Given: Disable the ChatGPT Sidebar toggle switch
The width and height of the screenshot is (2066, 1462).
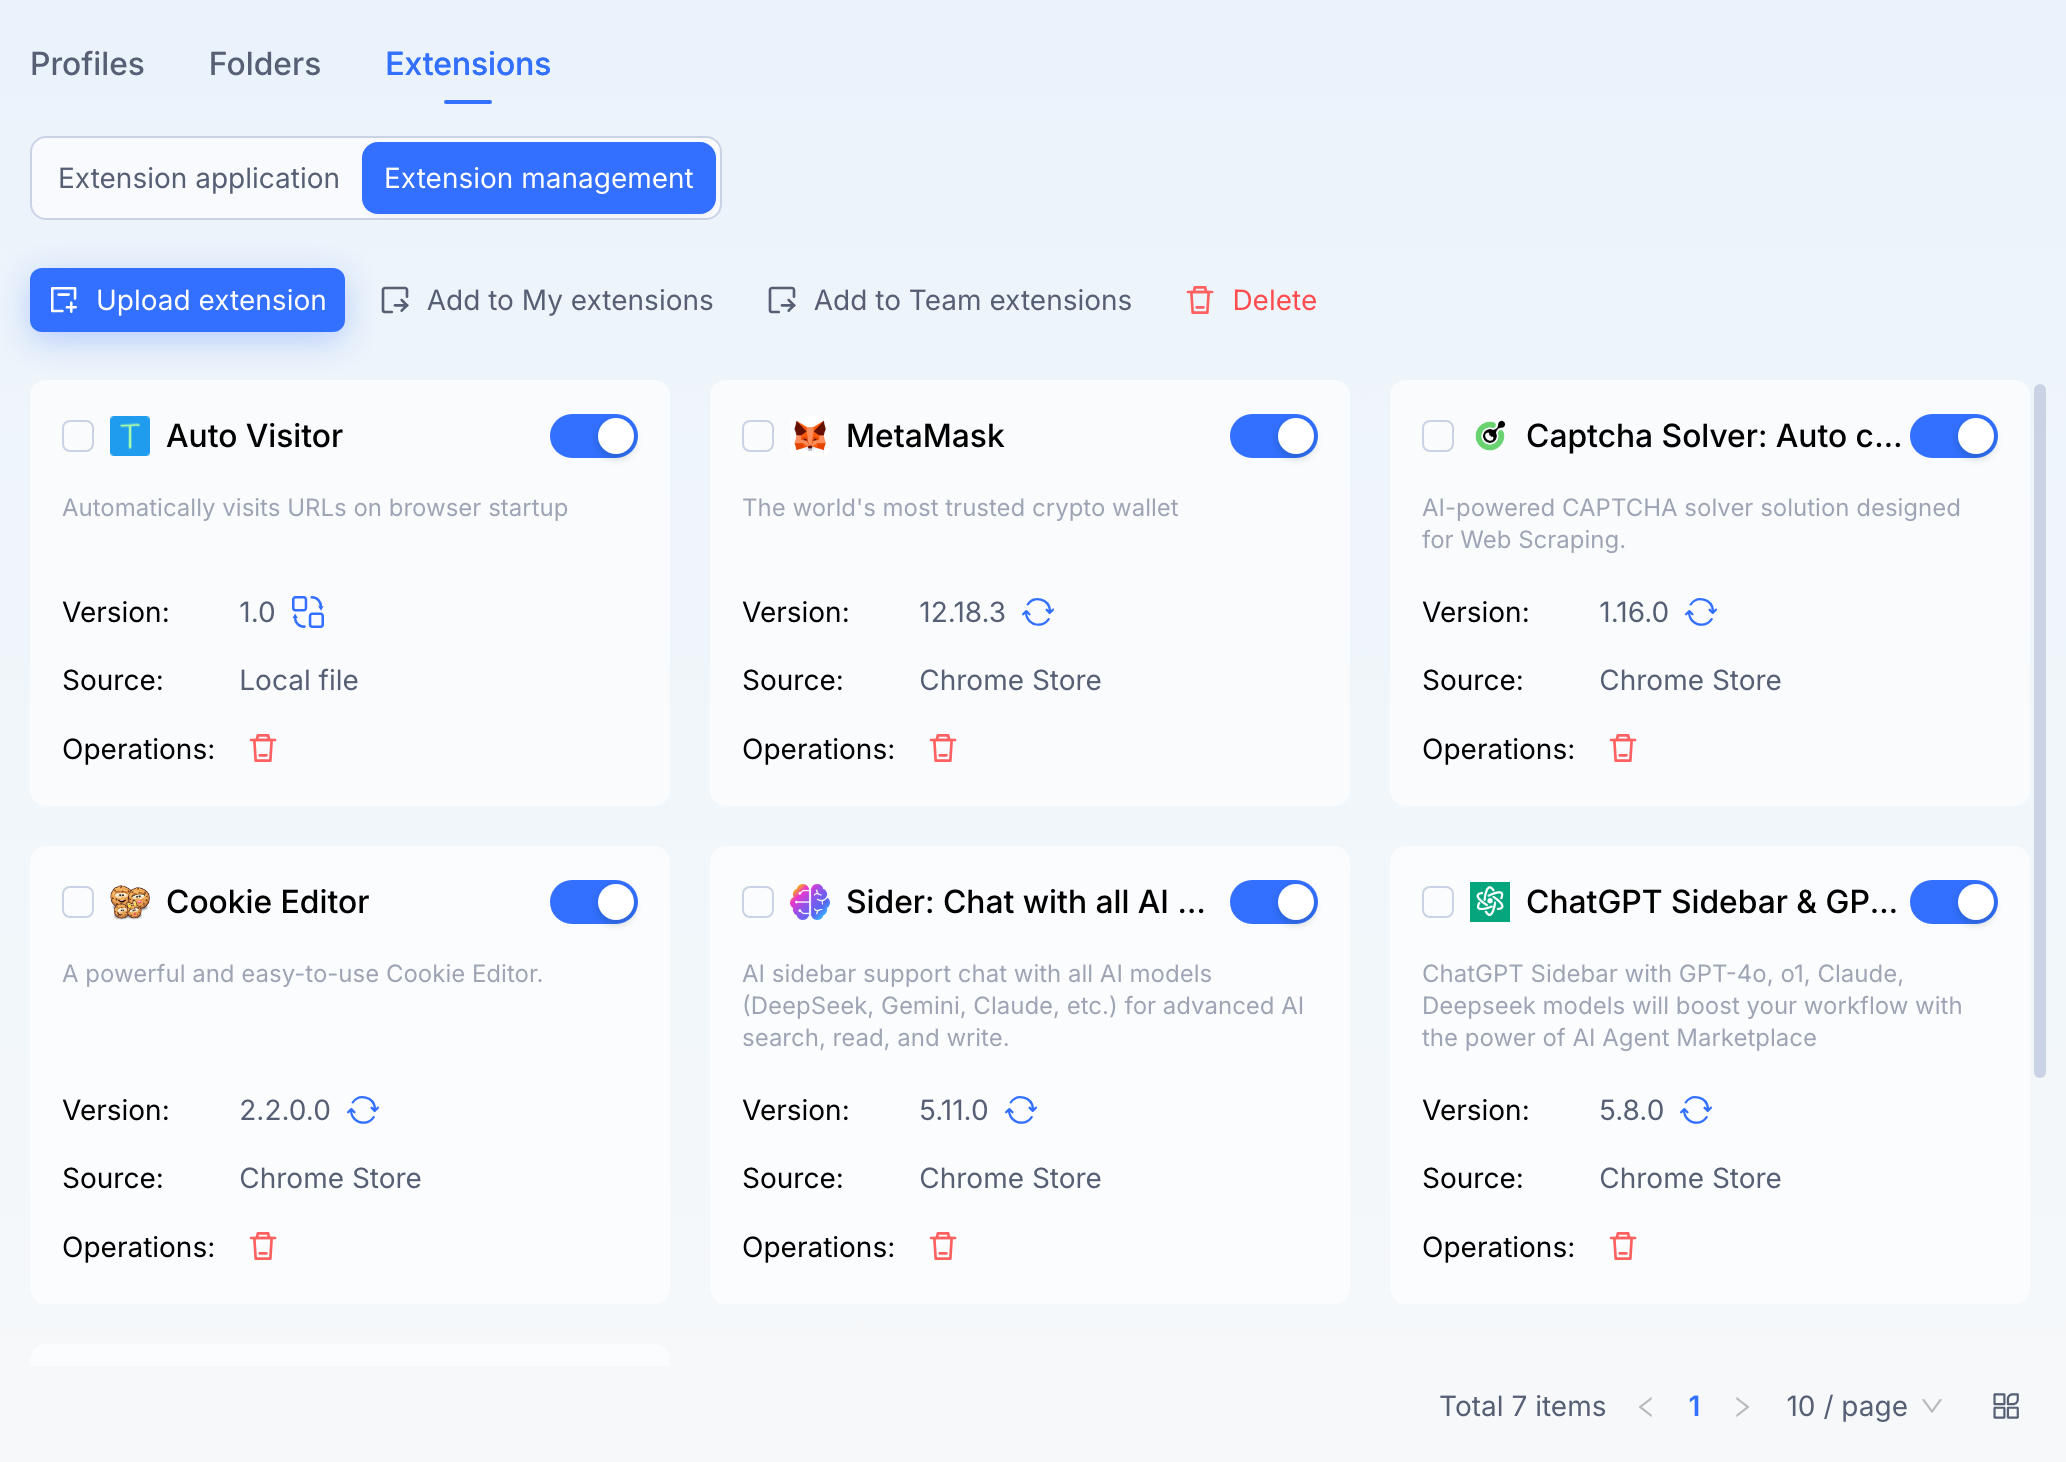Looking at the screenshot, I should (x=1954, y=902).
